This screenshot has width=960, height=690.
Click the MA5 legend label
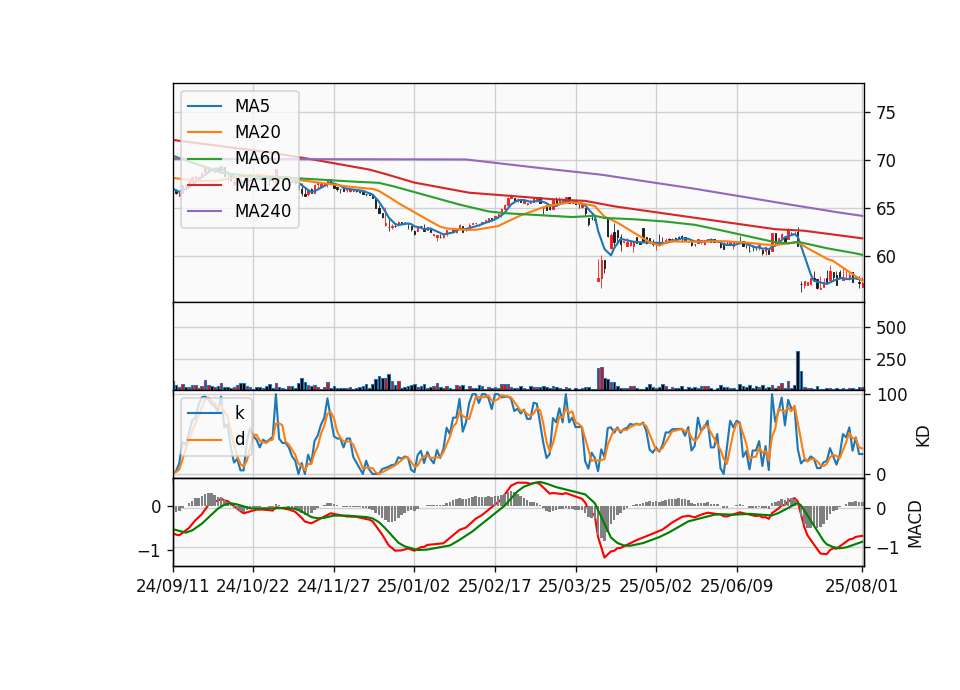252,106
